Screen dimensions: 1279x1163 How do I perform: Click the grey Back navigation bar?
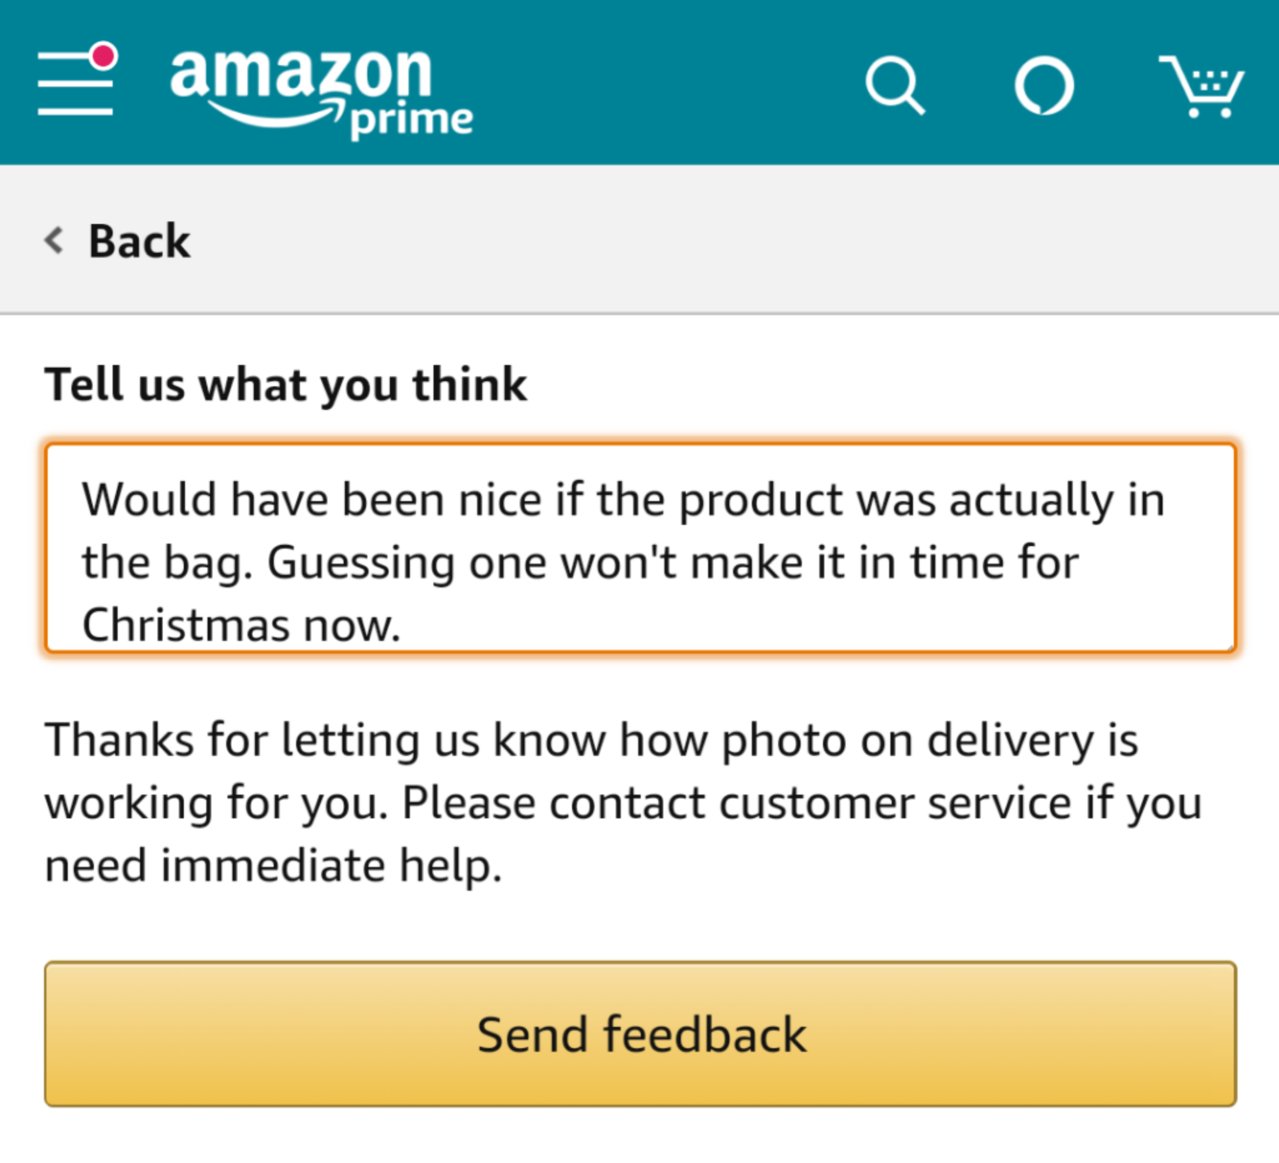pyautogui.click(x=640, y=240)
